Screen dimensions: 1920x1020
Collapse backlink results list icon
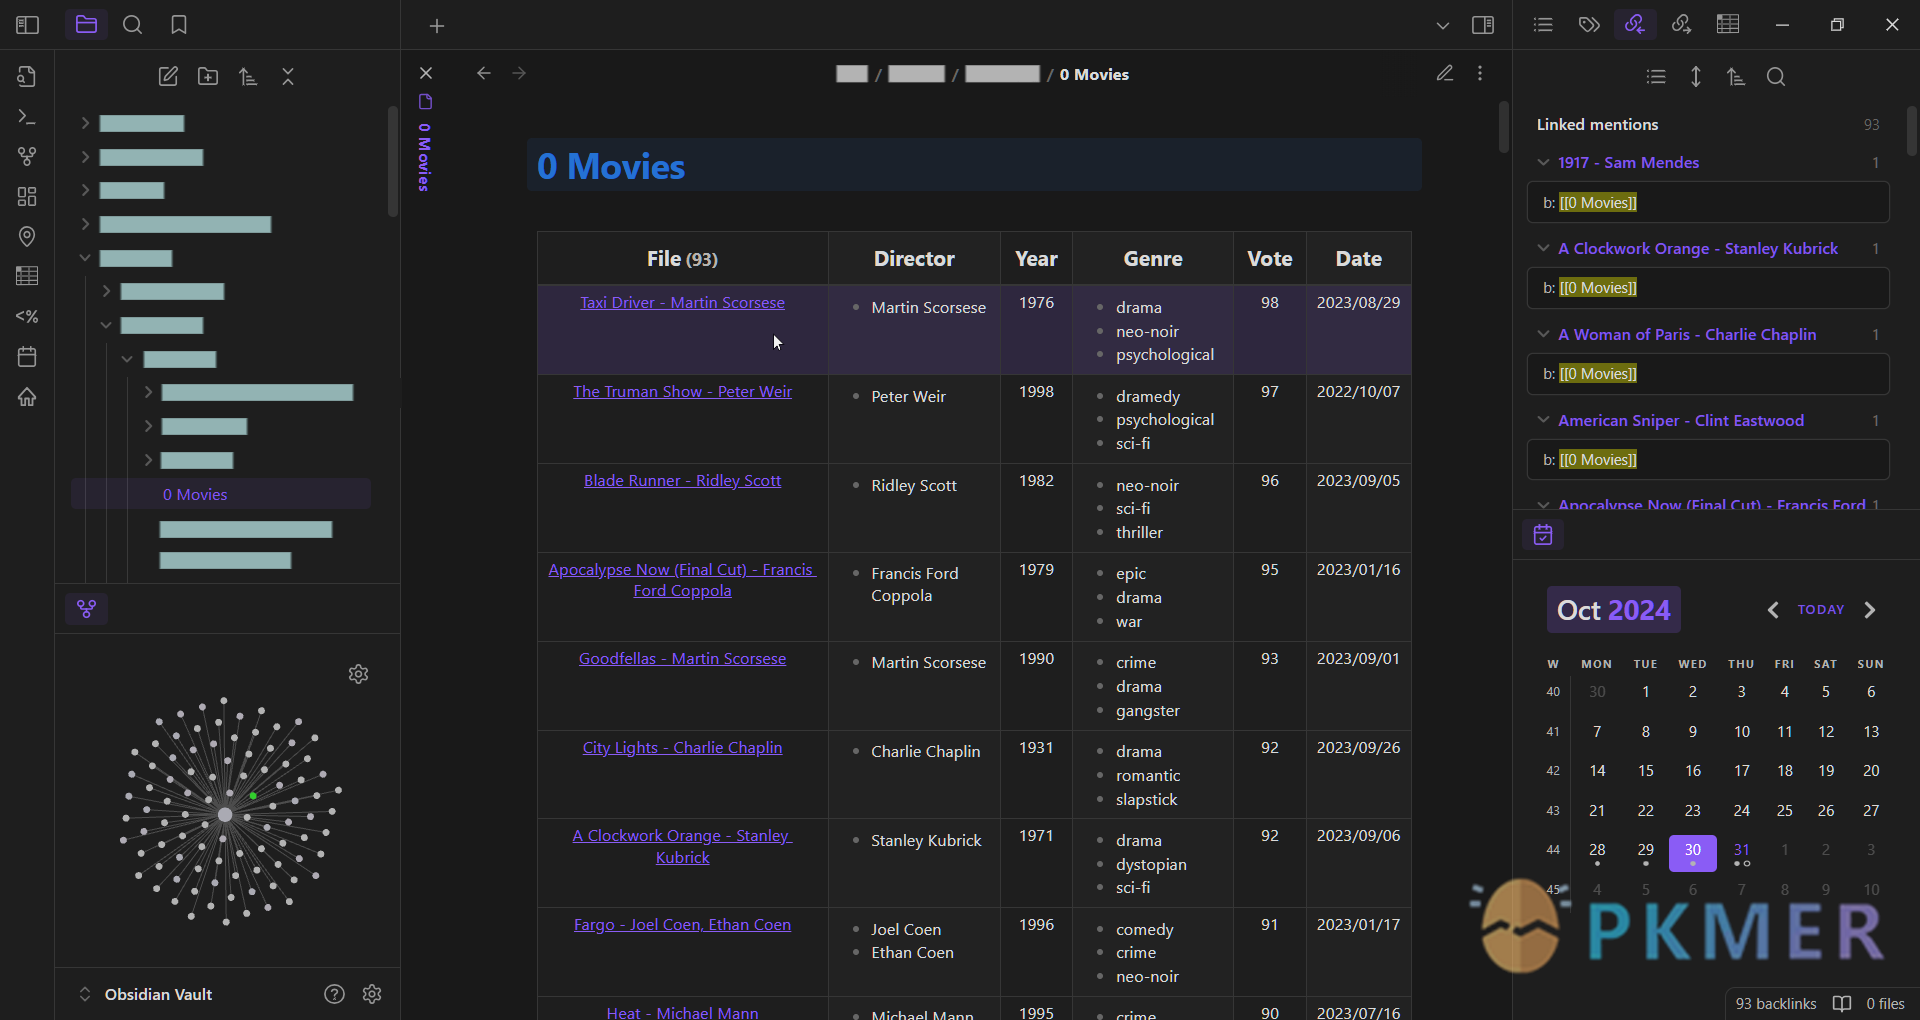click(x=1656, y=77)
